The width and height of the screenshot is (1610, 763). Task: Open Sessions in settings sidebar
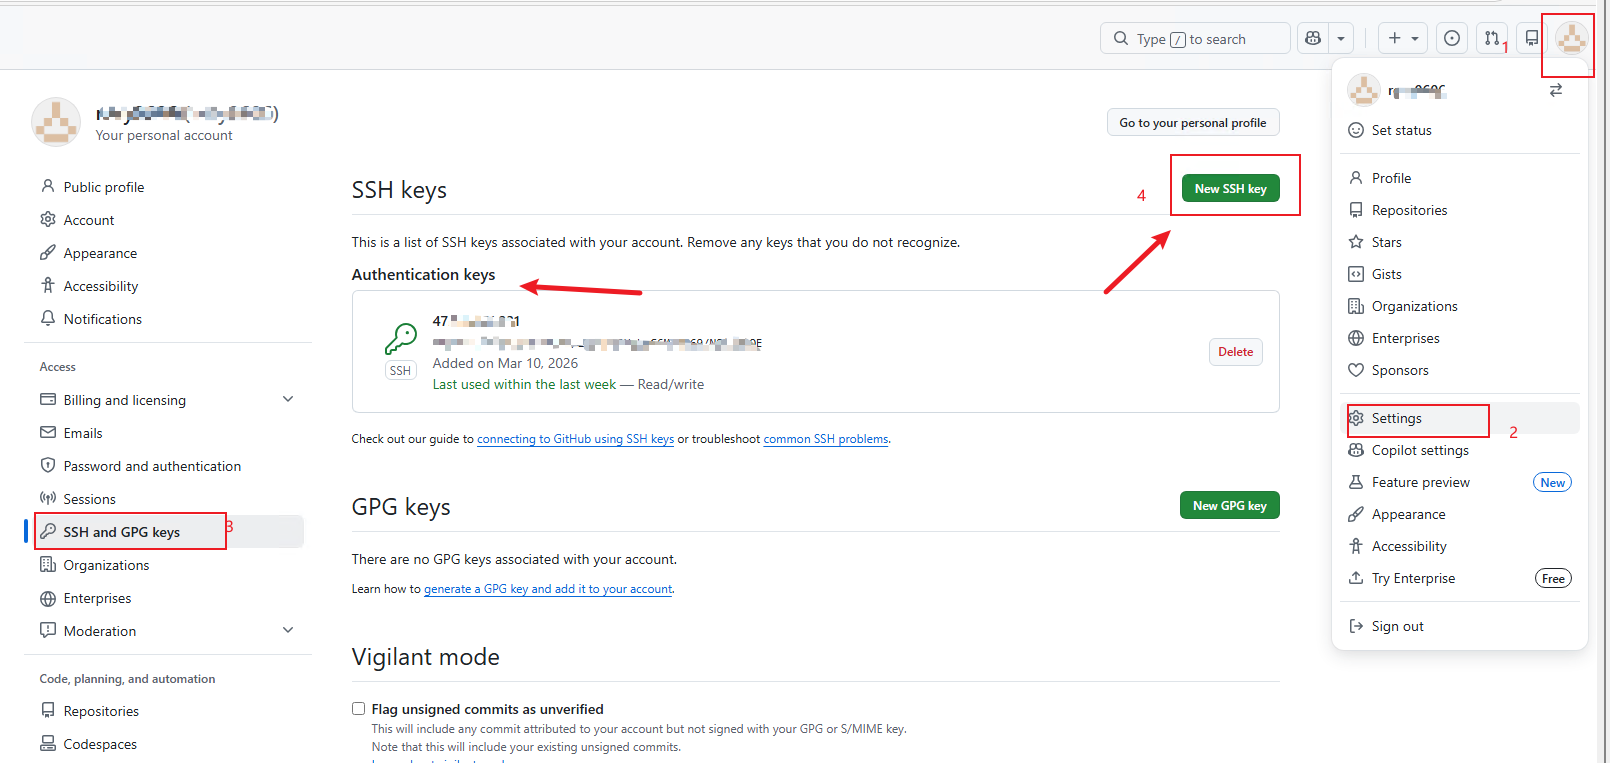(168, 499)
